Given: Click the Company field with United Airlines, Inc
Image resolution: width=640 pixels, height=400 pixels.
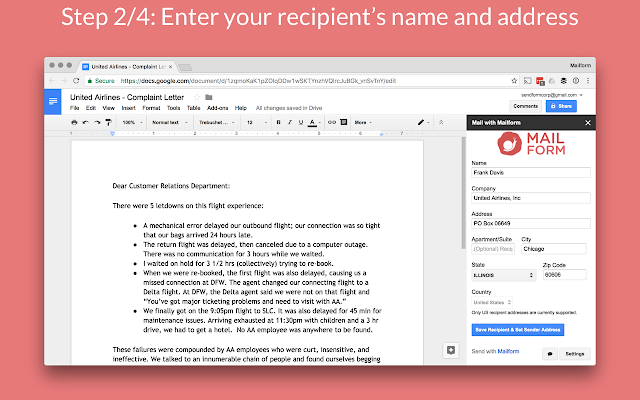Looking at the screenshot, I should click(531, 198).
